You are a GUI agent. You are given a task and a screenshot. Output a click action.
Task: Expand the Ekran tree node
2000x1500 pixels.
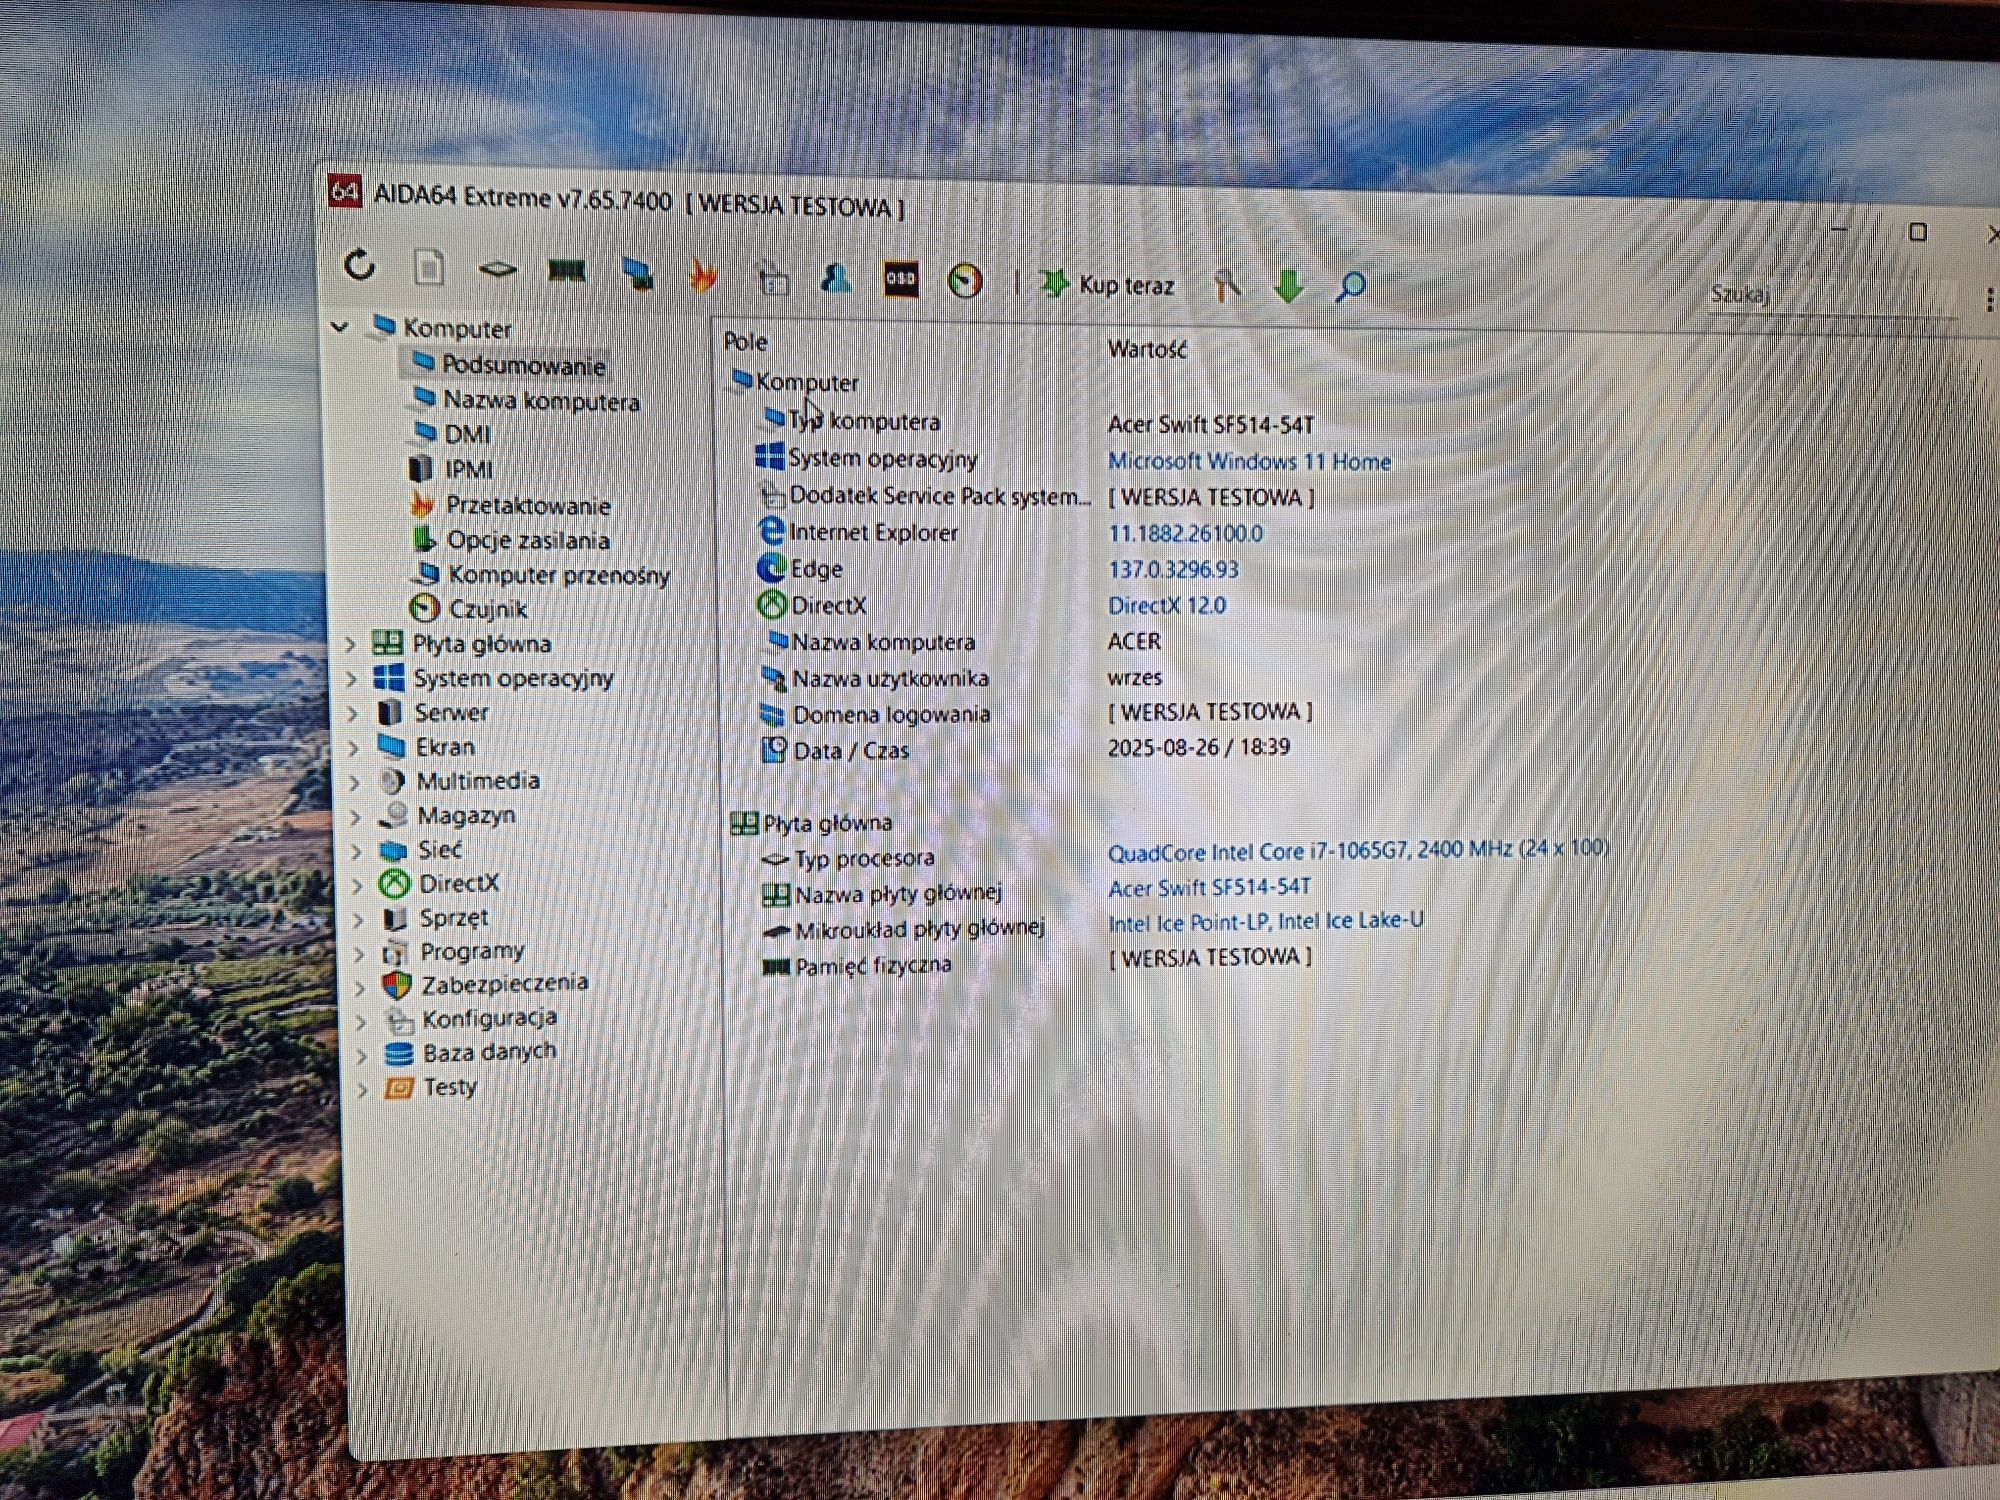[x=354, y=748]
